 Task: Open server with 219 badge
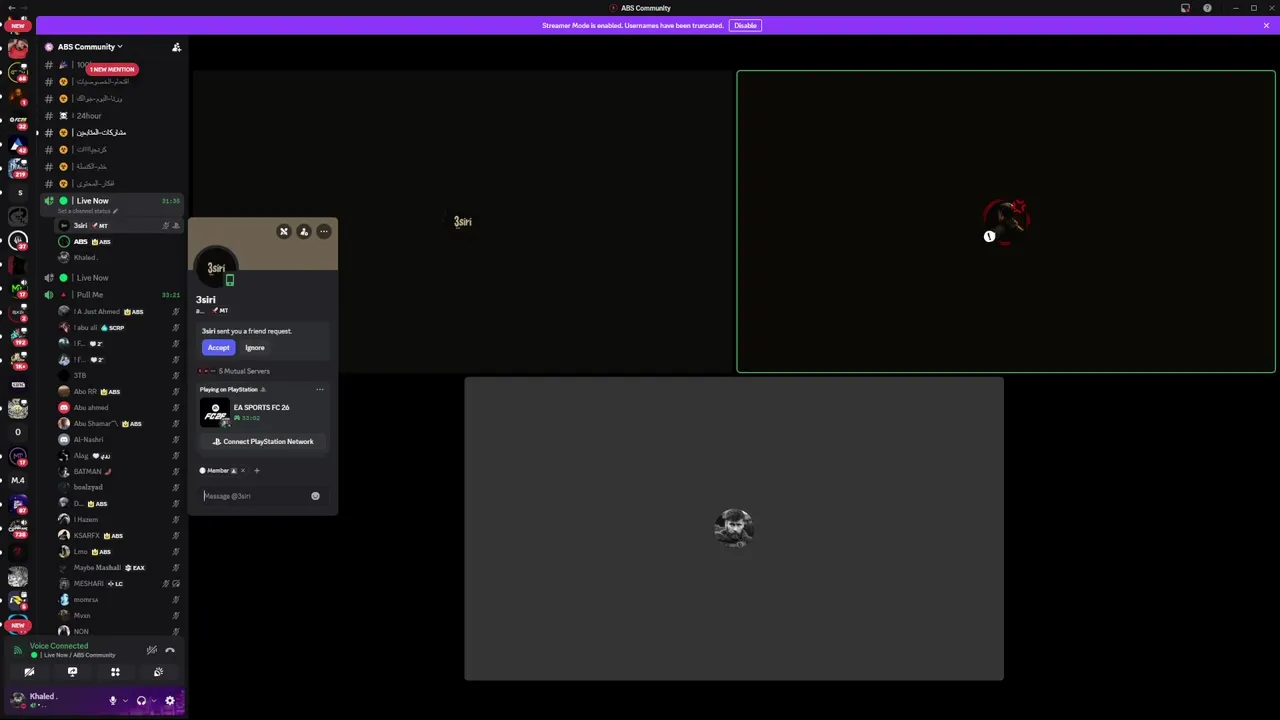click(x=17, y=167)
